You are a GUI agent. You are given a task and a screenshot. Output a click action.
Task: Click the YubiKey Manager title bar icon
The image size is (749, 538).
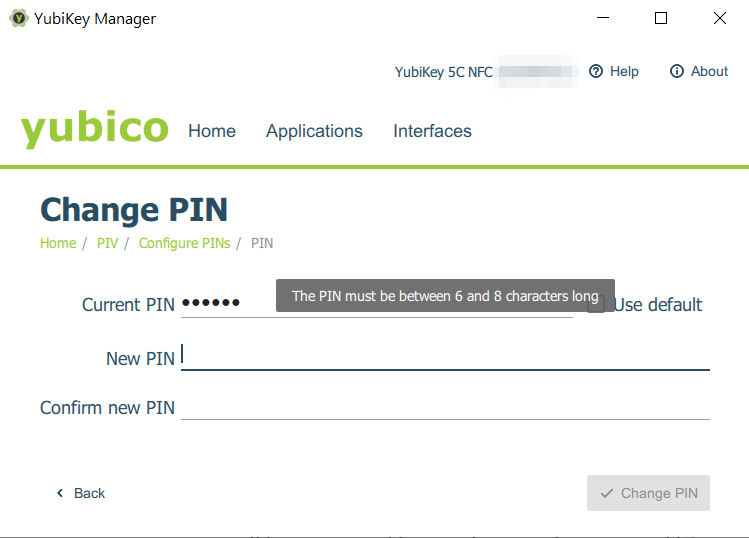[x=18, y=18]
